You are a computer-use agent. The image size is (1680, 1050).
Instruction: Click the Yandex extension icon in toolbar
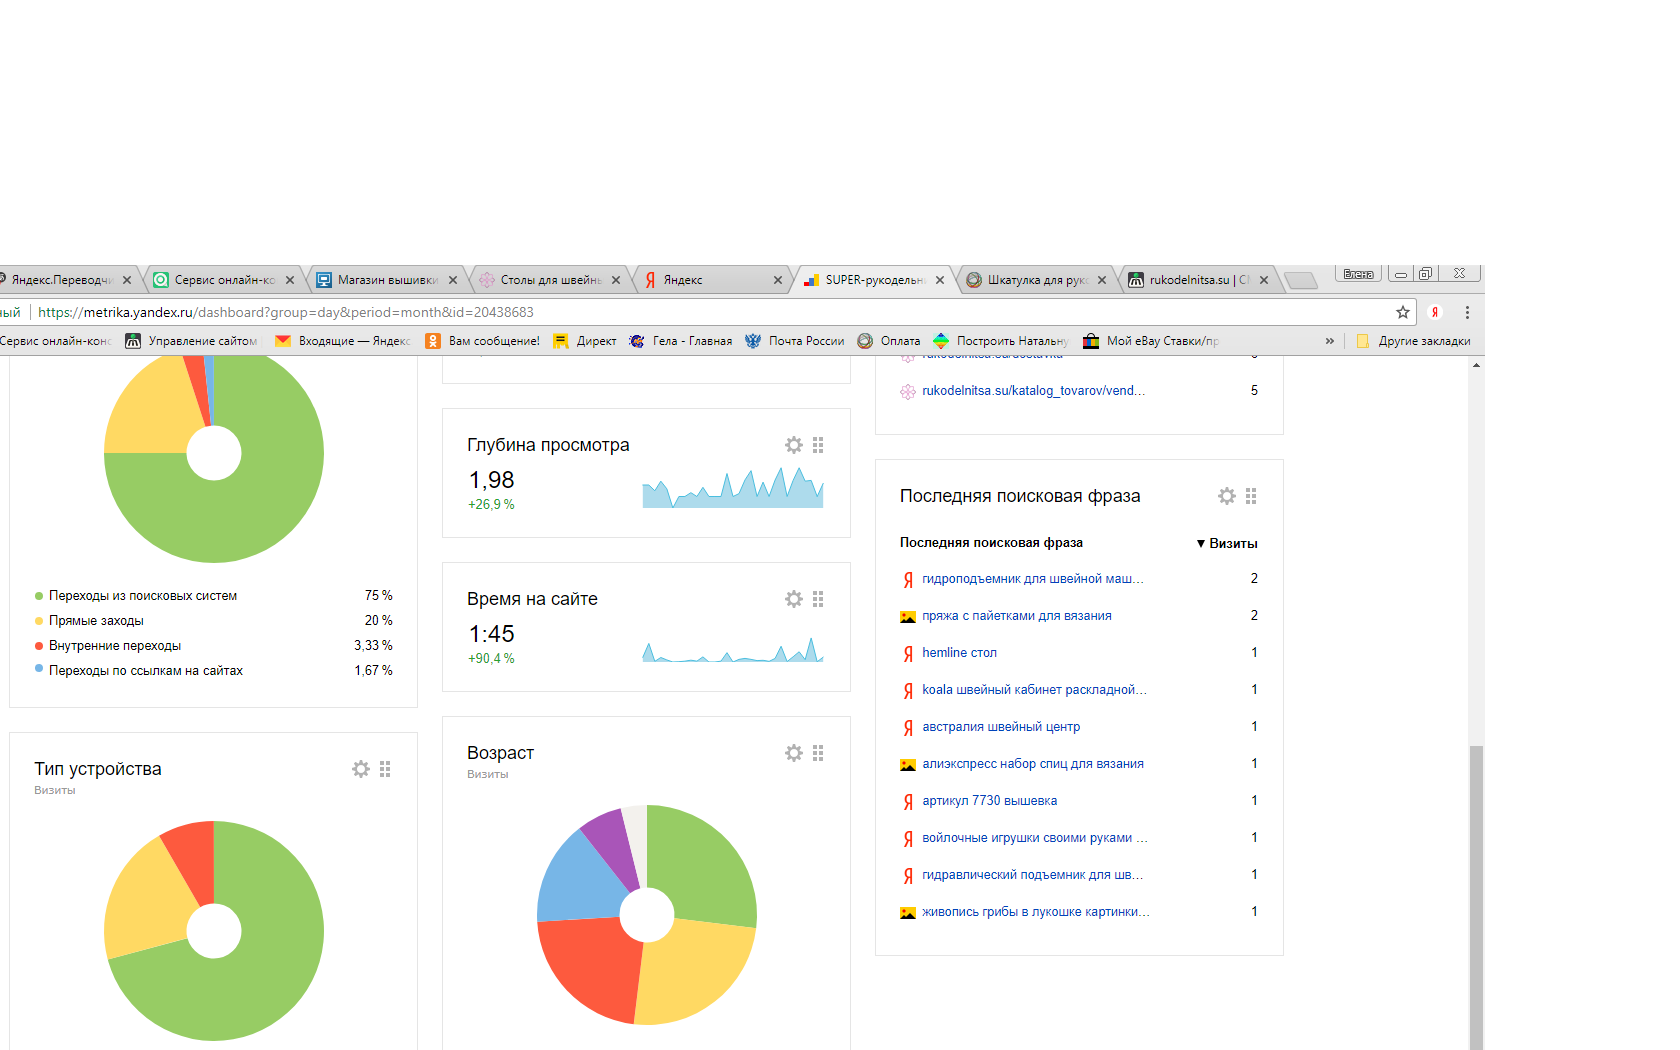coord(1435,312)
